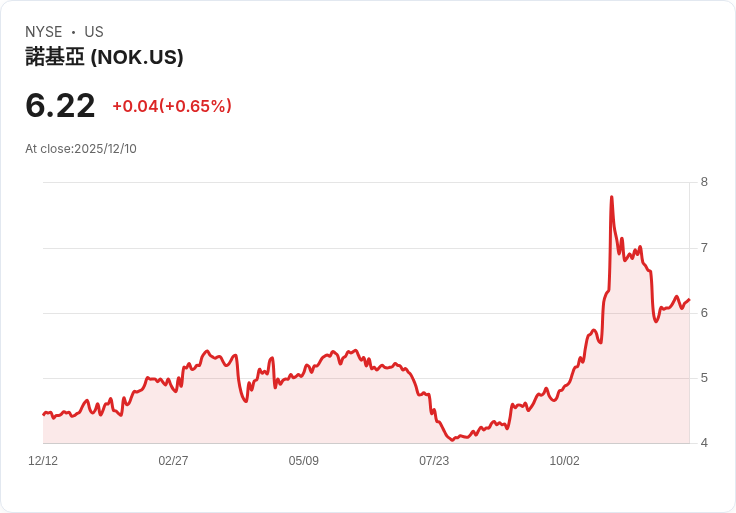Image resolution: width=736 pixels, height=513 pixels.
Task: Click the 6.22 current price value
Action: tap(60, 106)
